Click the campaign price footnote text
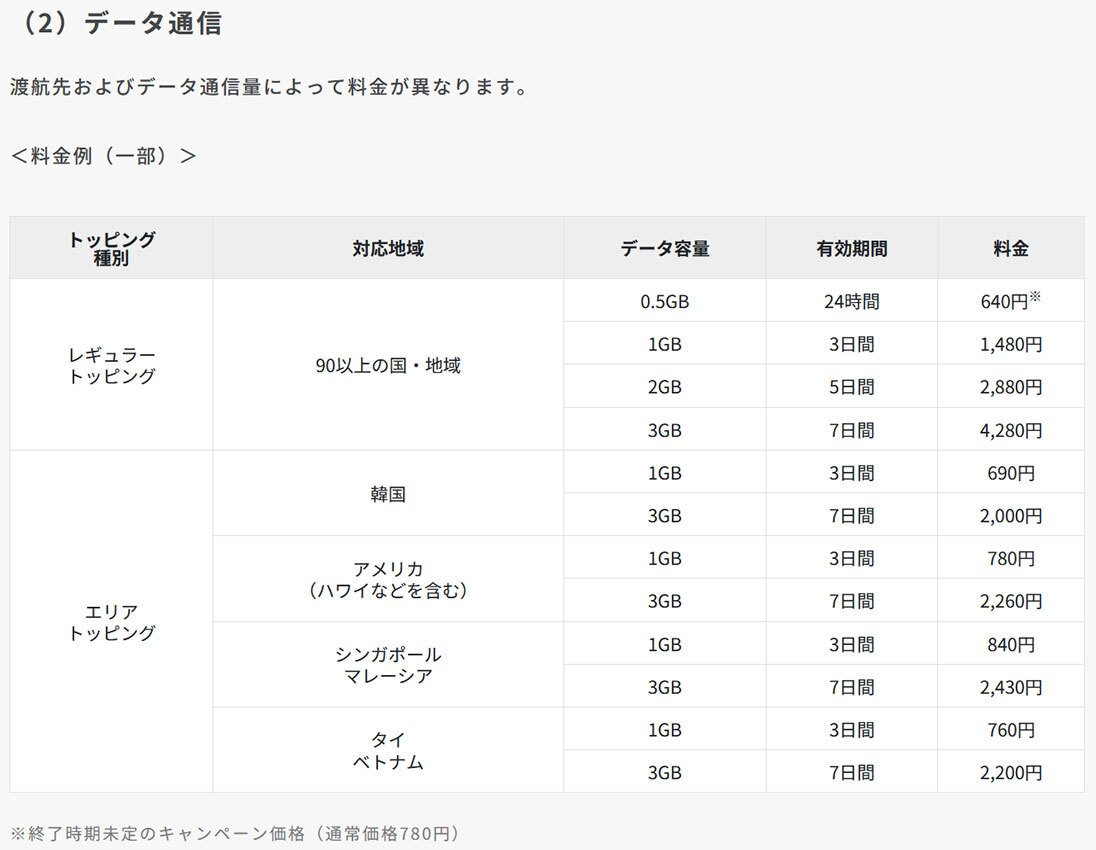The height and width of the screenshot is (850, 1096). point(235,833)
